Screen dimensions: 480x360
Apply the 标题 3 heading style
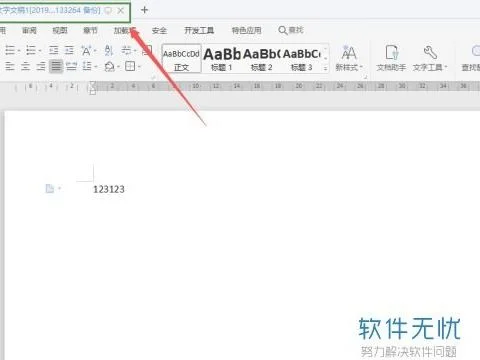[x=302, y=59]
